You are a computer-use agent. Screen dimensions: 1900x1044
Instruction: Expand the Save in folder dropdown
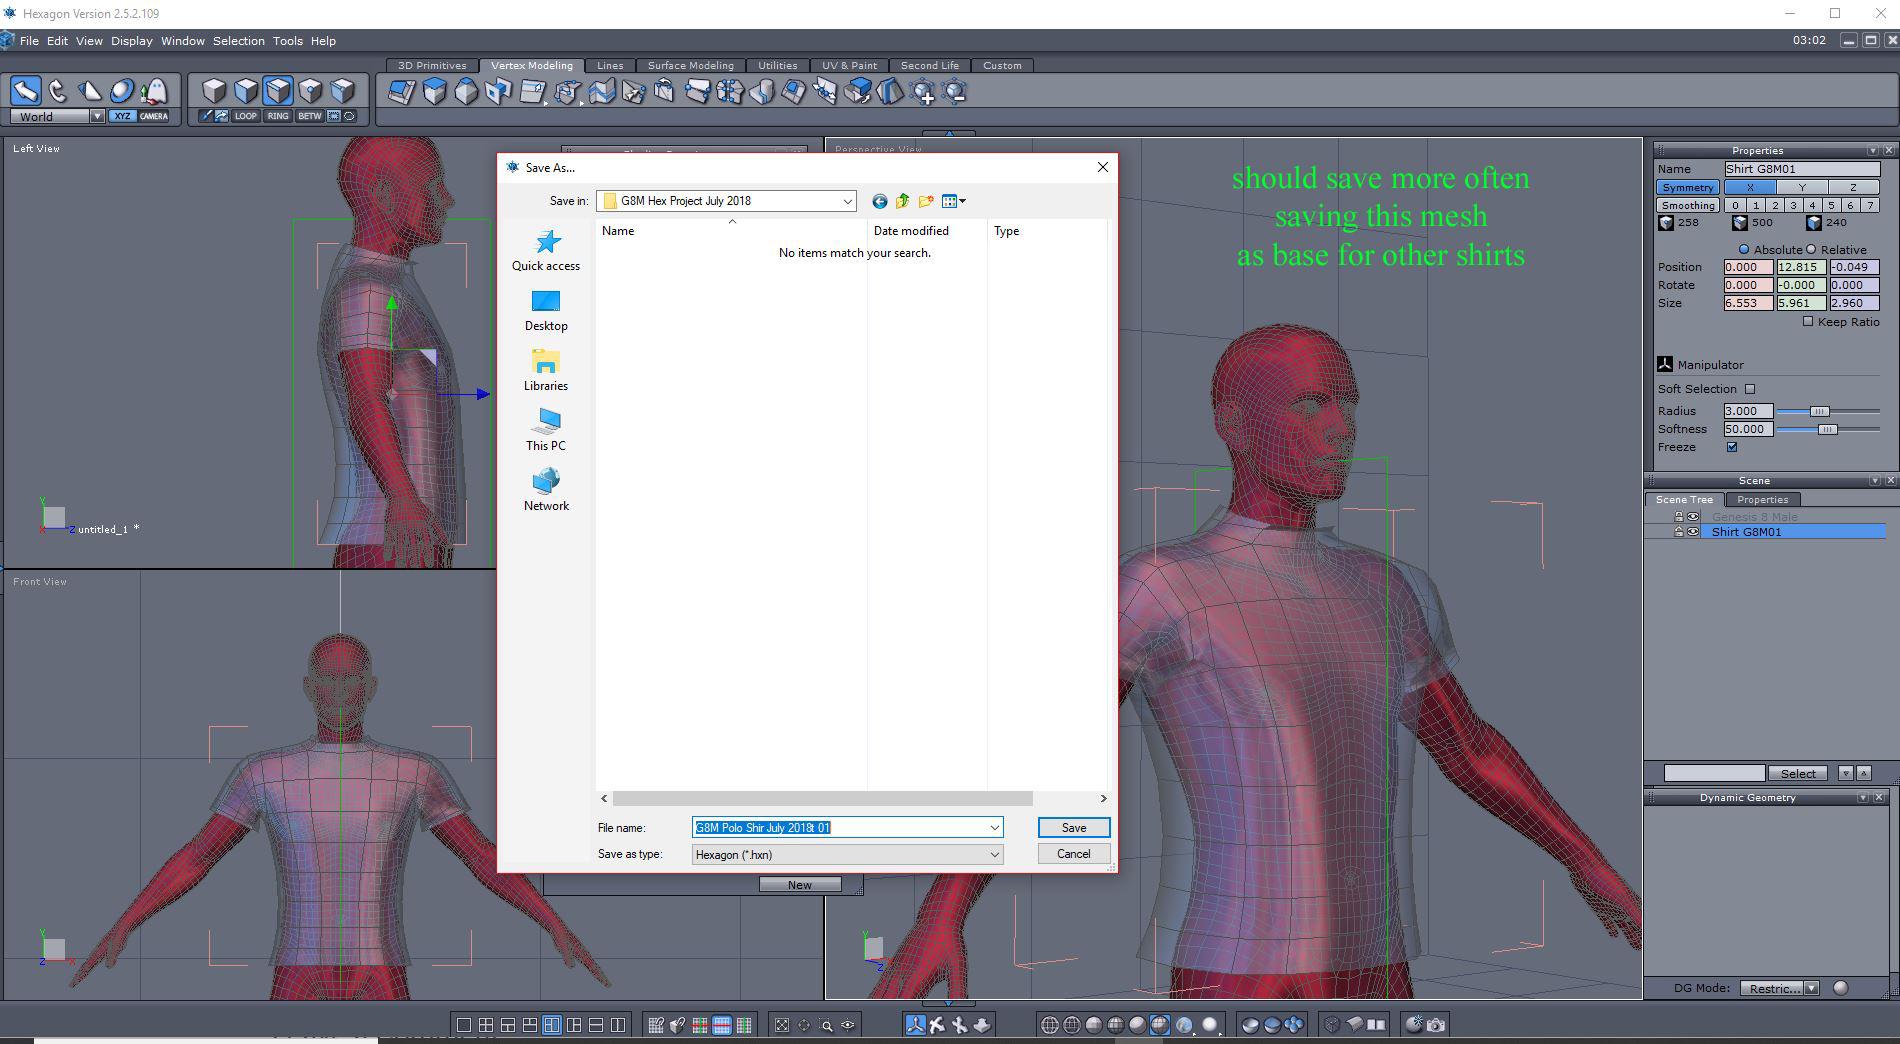tap(847, 201)
